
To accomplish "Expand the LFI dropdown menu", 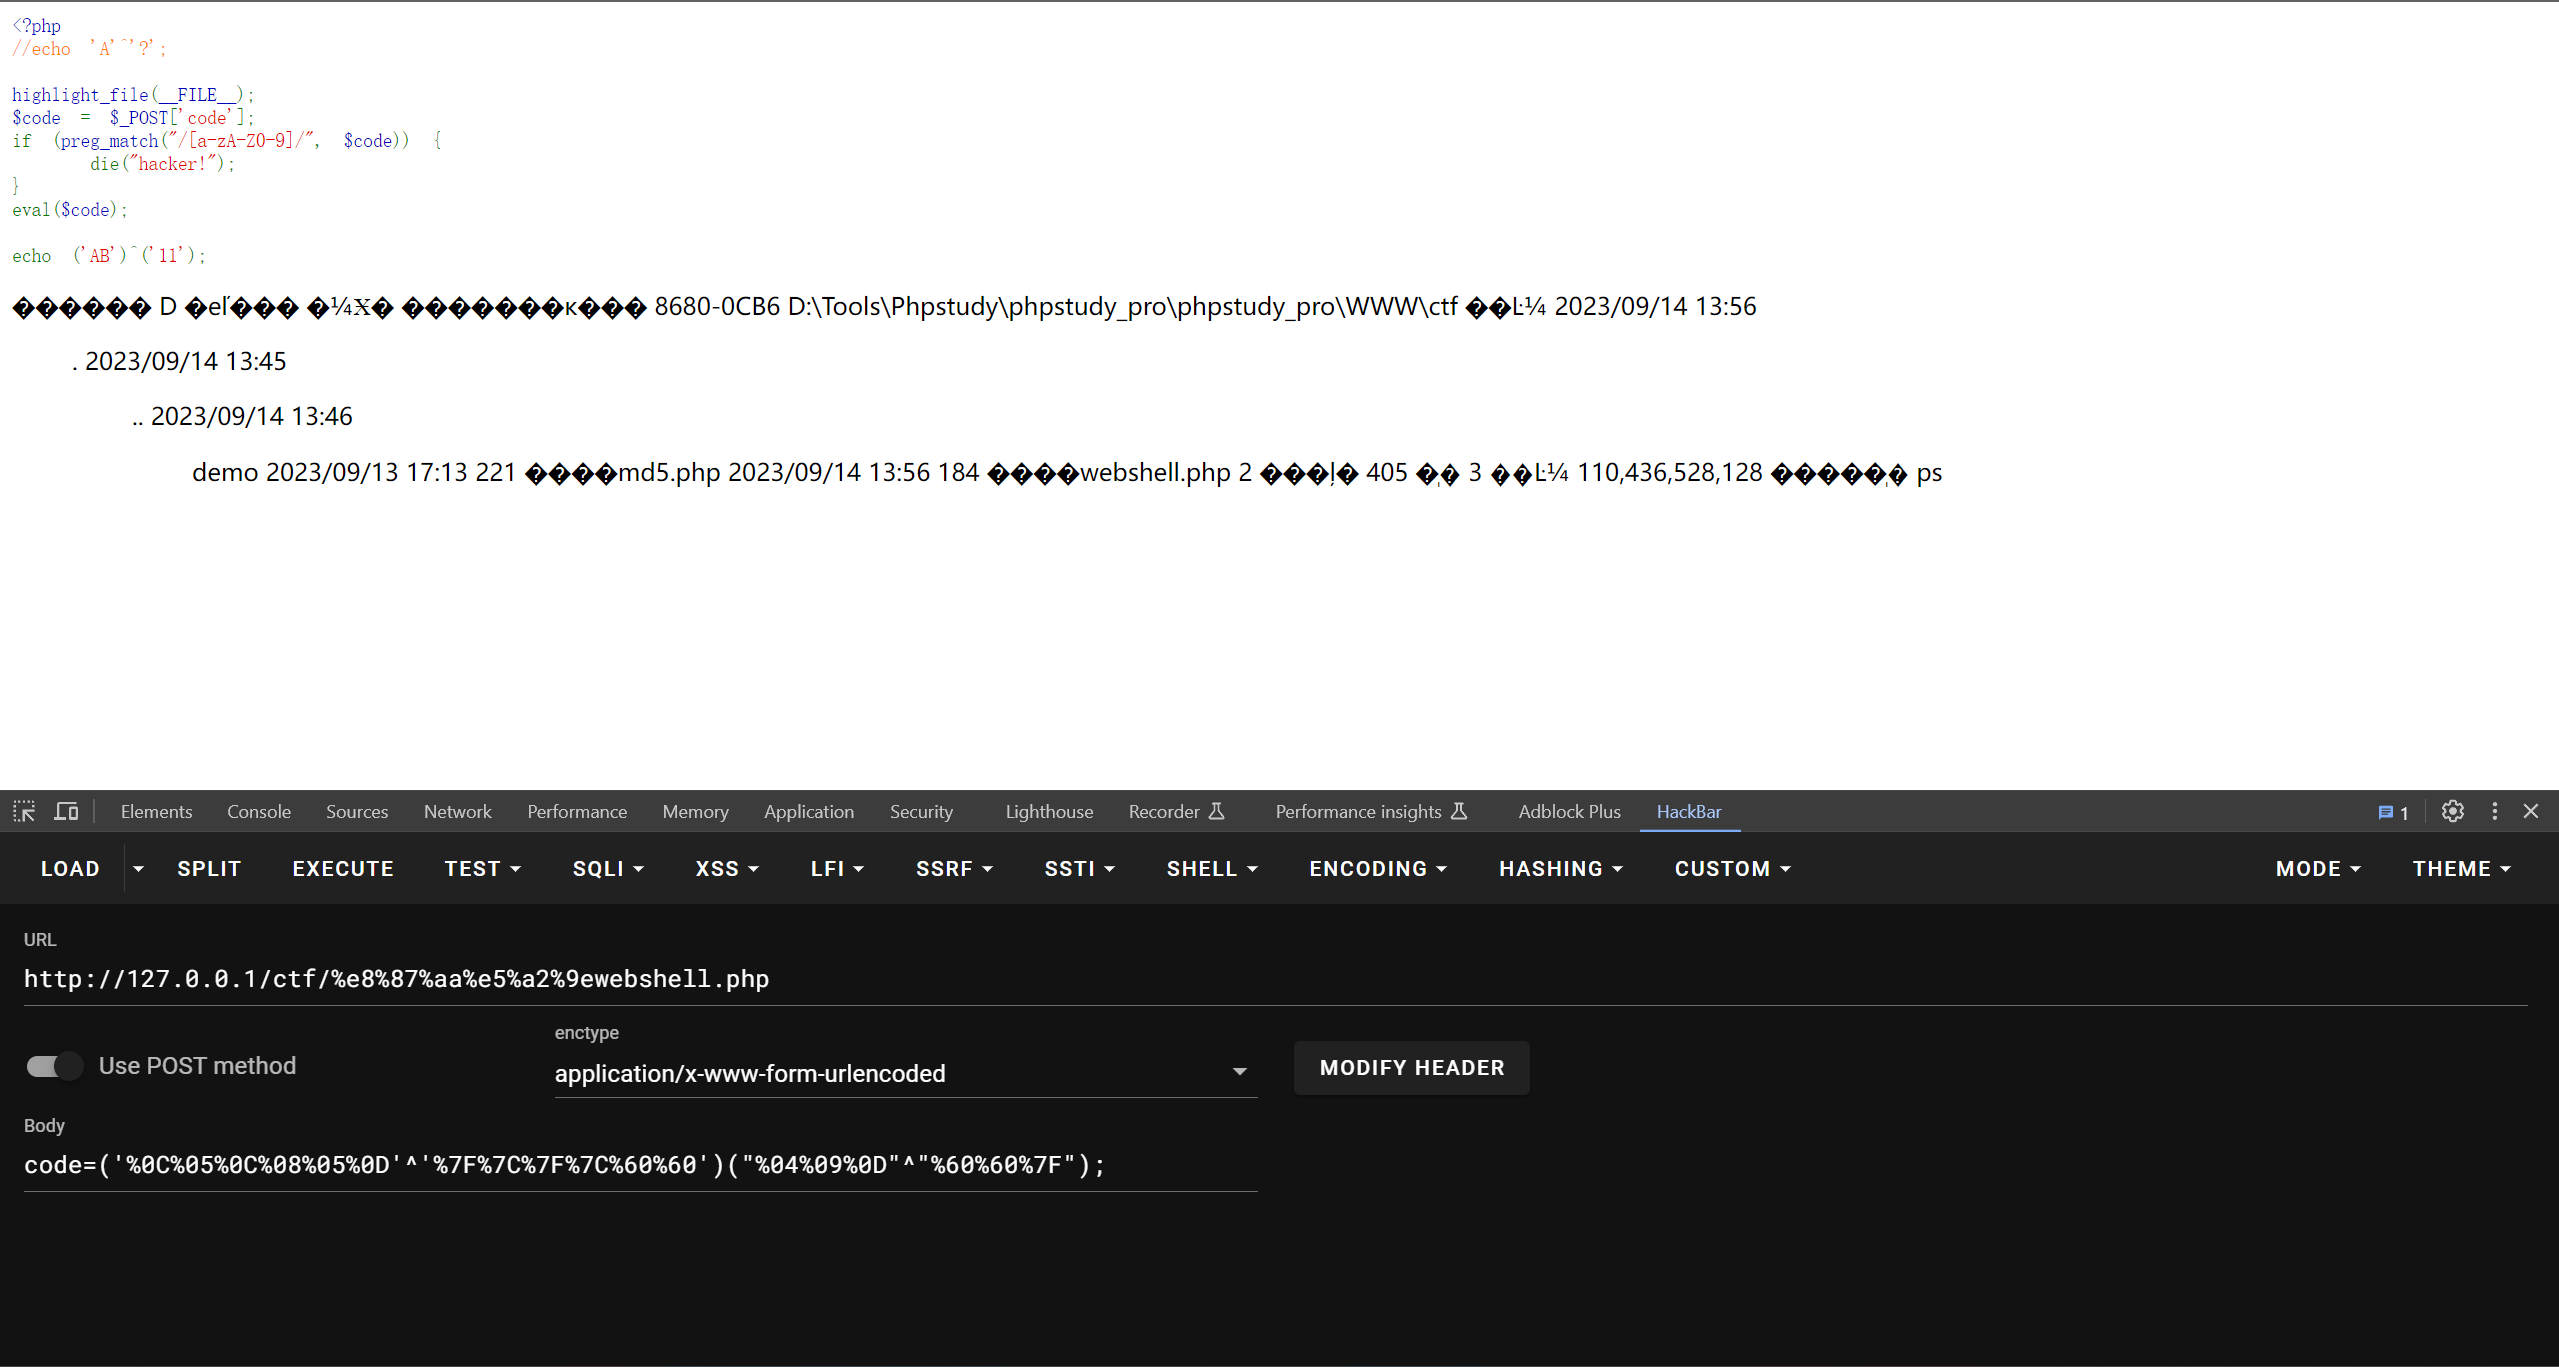I will point(837,868).
